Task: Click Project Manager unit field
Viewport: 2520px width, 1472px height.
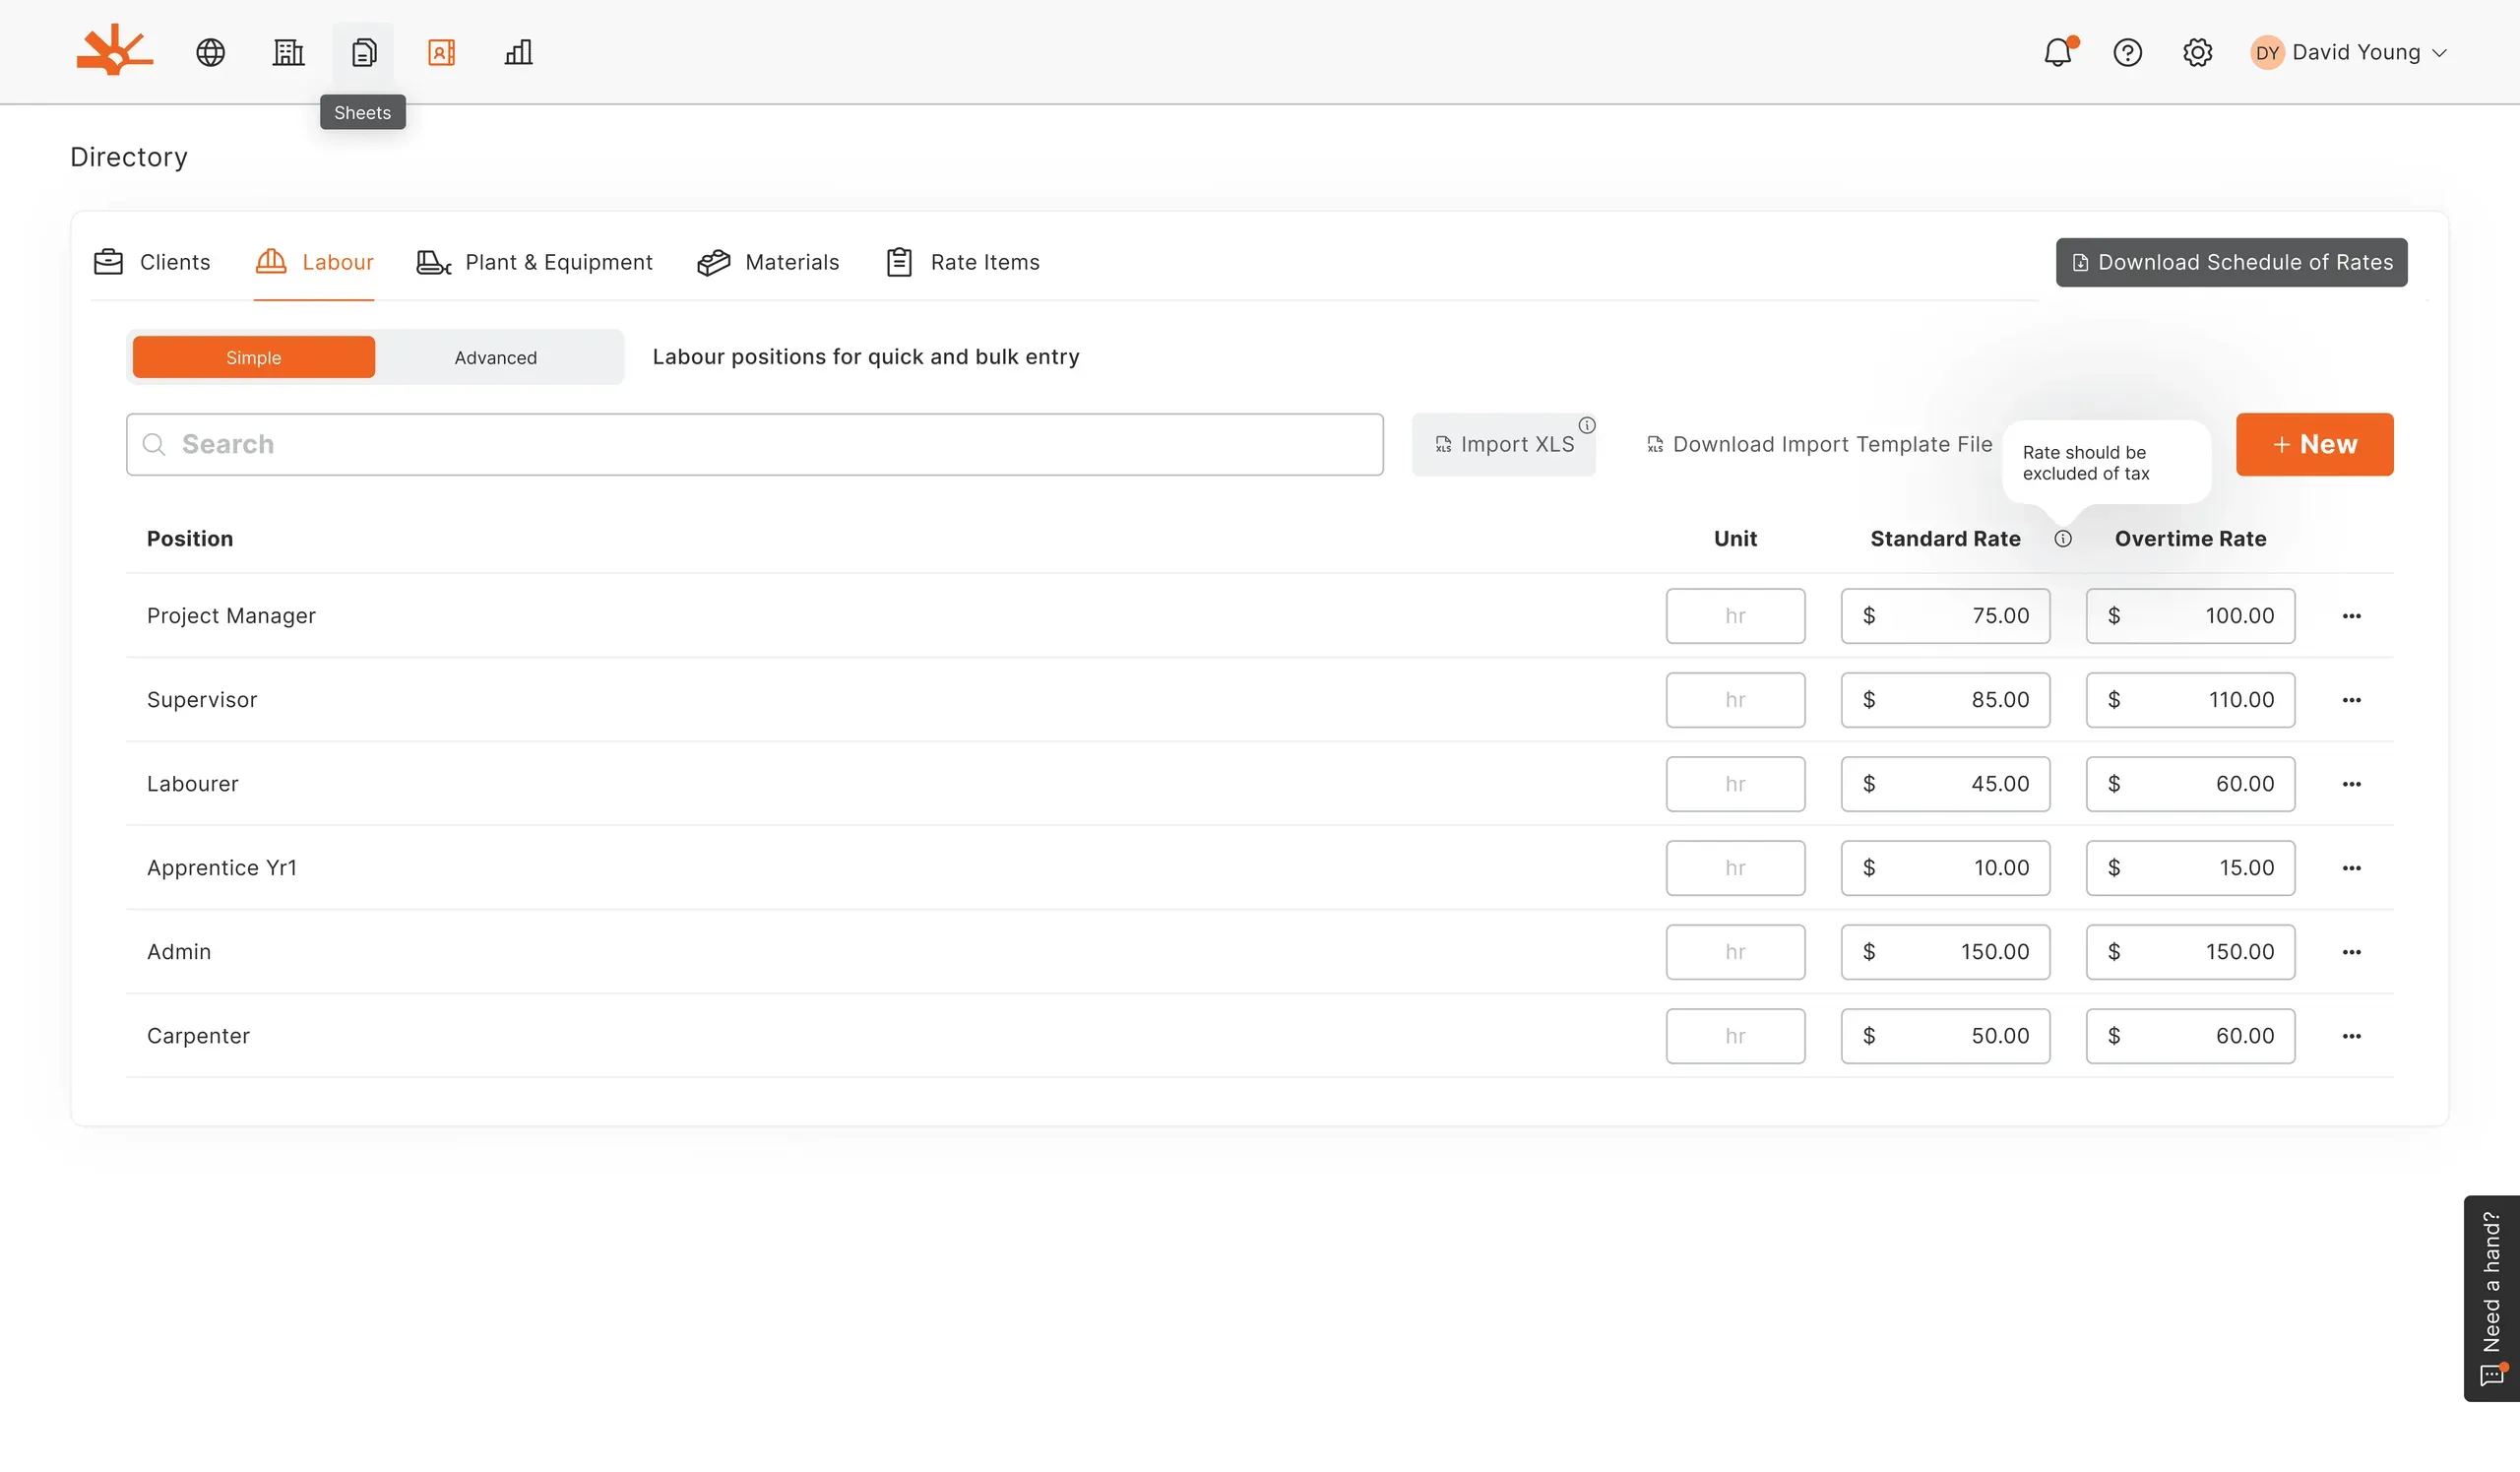Action: pyautogui.click(x=1735, y=616)
